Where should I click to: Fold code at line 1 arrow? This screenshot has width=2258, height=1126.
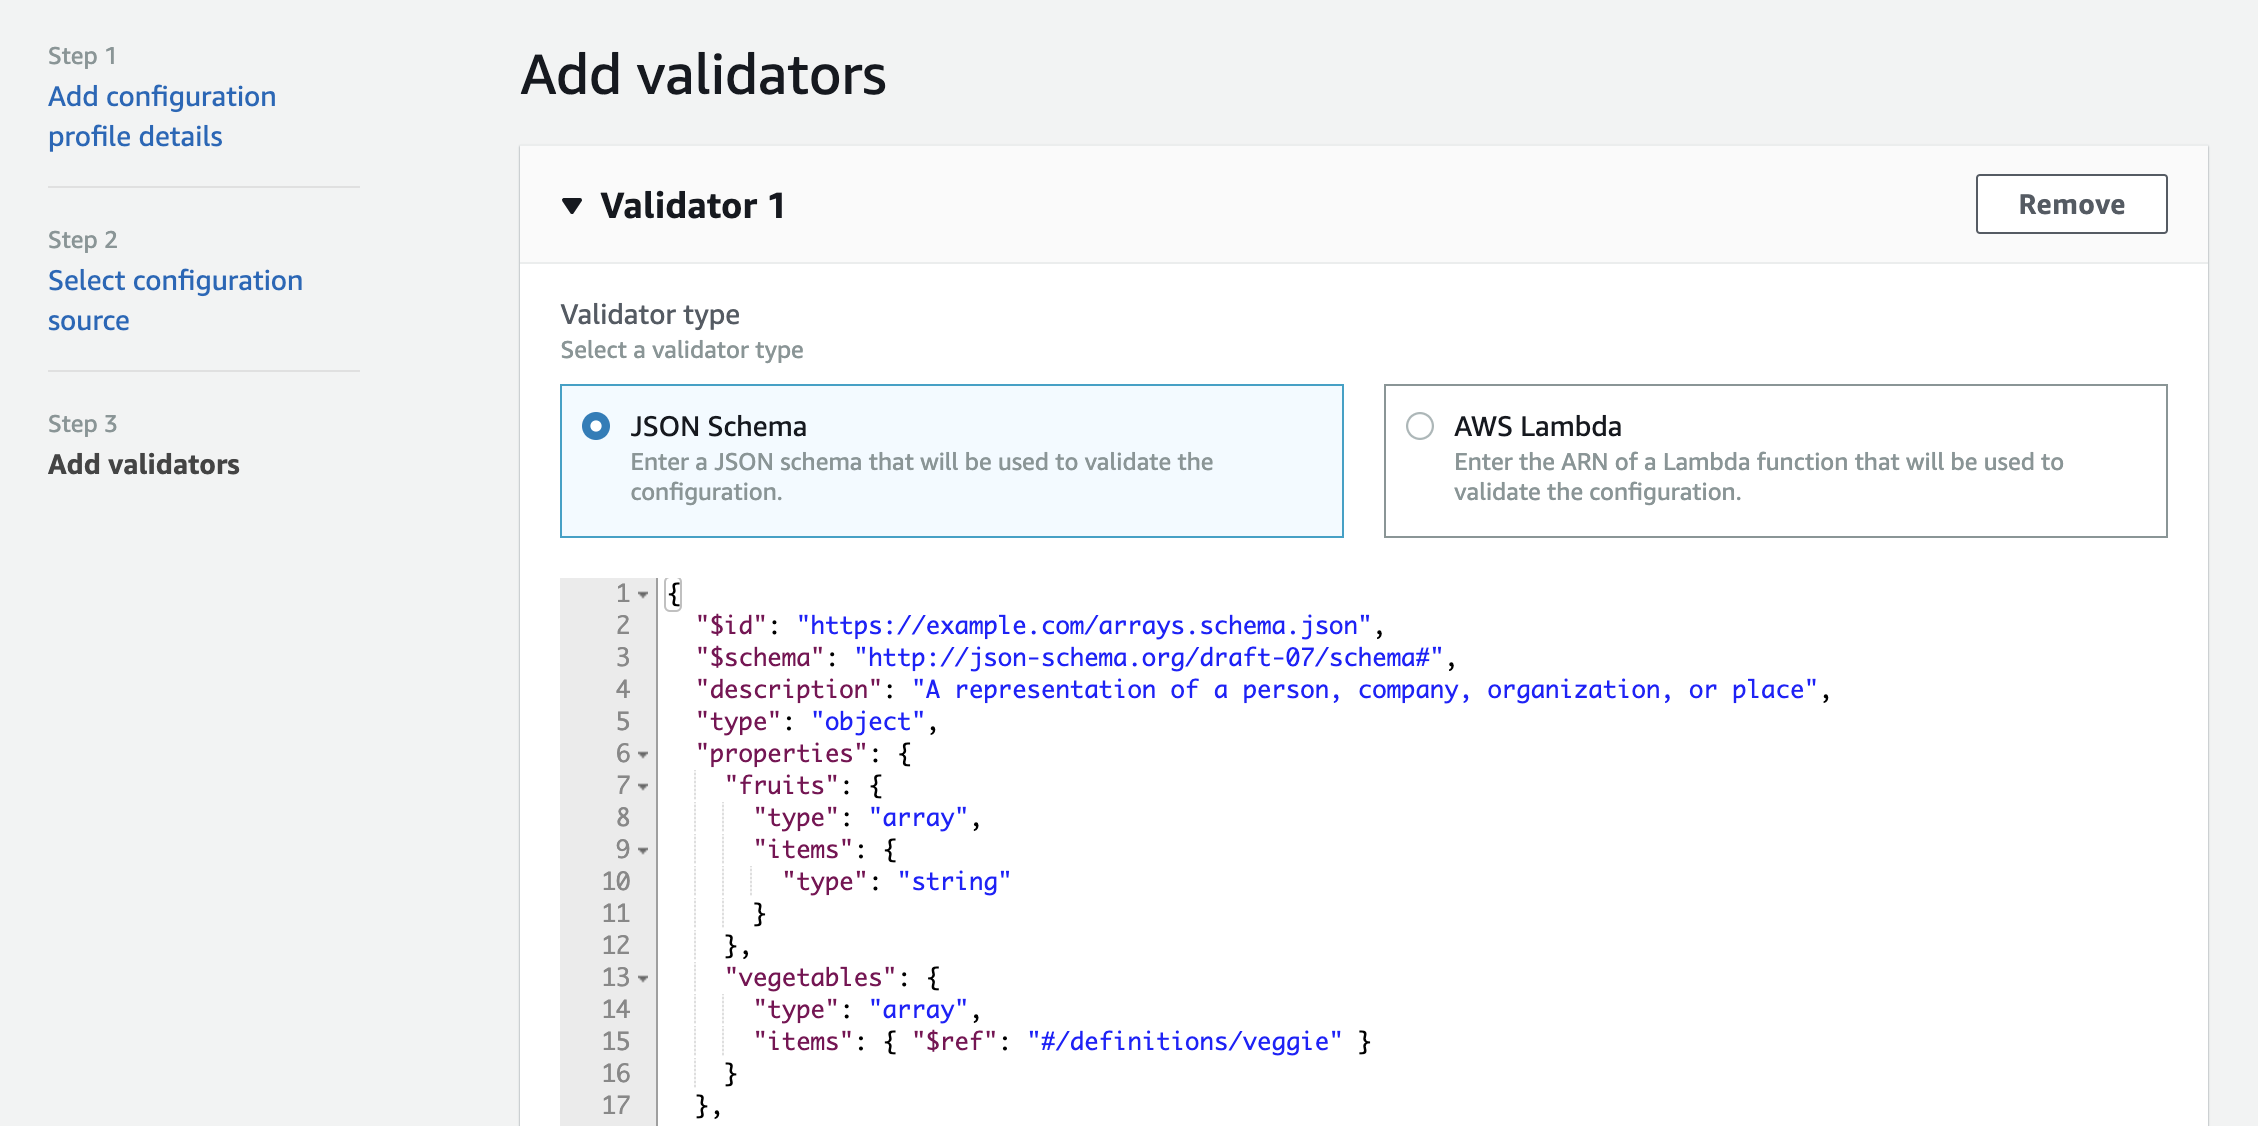tap(643, 594)
